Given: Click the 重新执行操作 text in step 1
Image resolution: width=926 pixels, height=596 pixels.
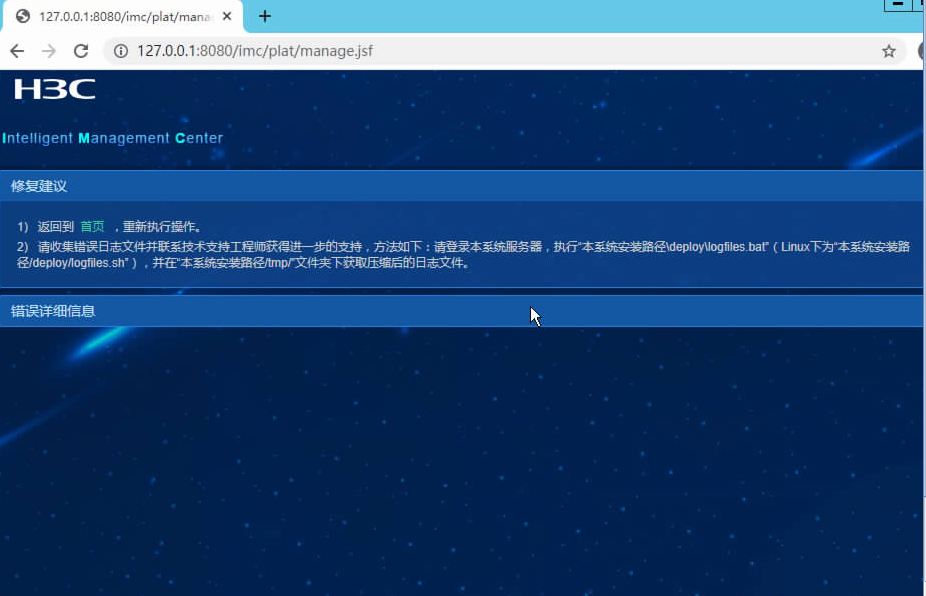Looking at the screenshot, I should (x=159, y=227).
